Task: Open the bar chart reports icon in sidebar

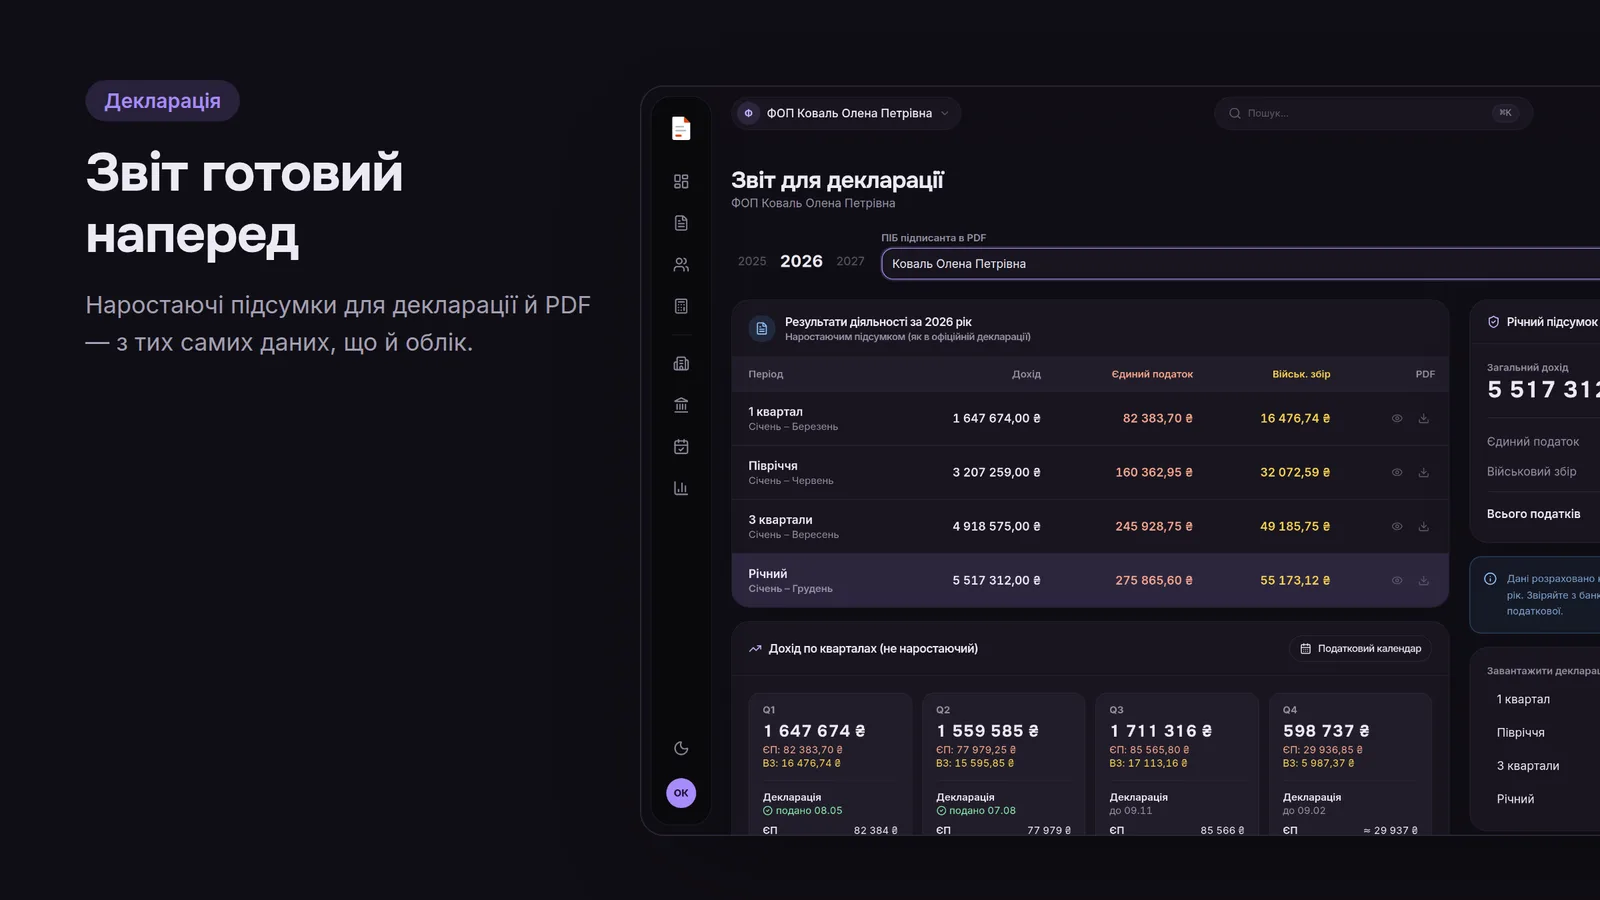Action: pos(681,488)
